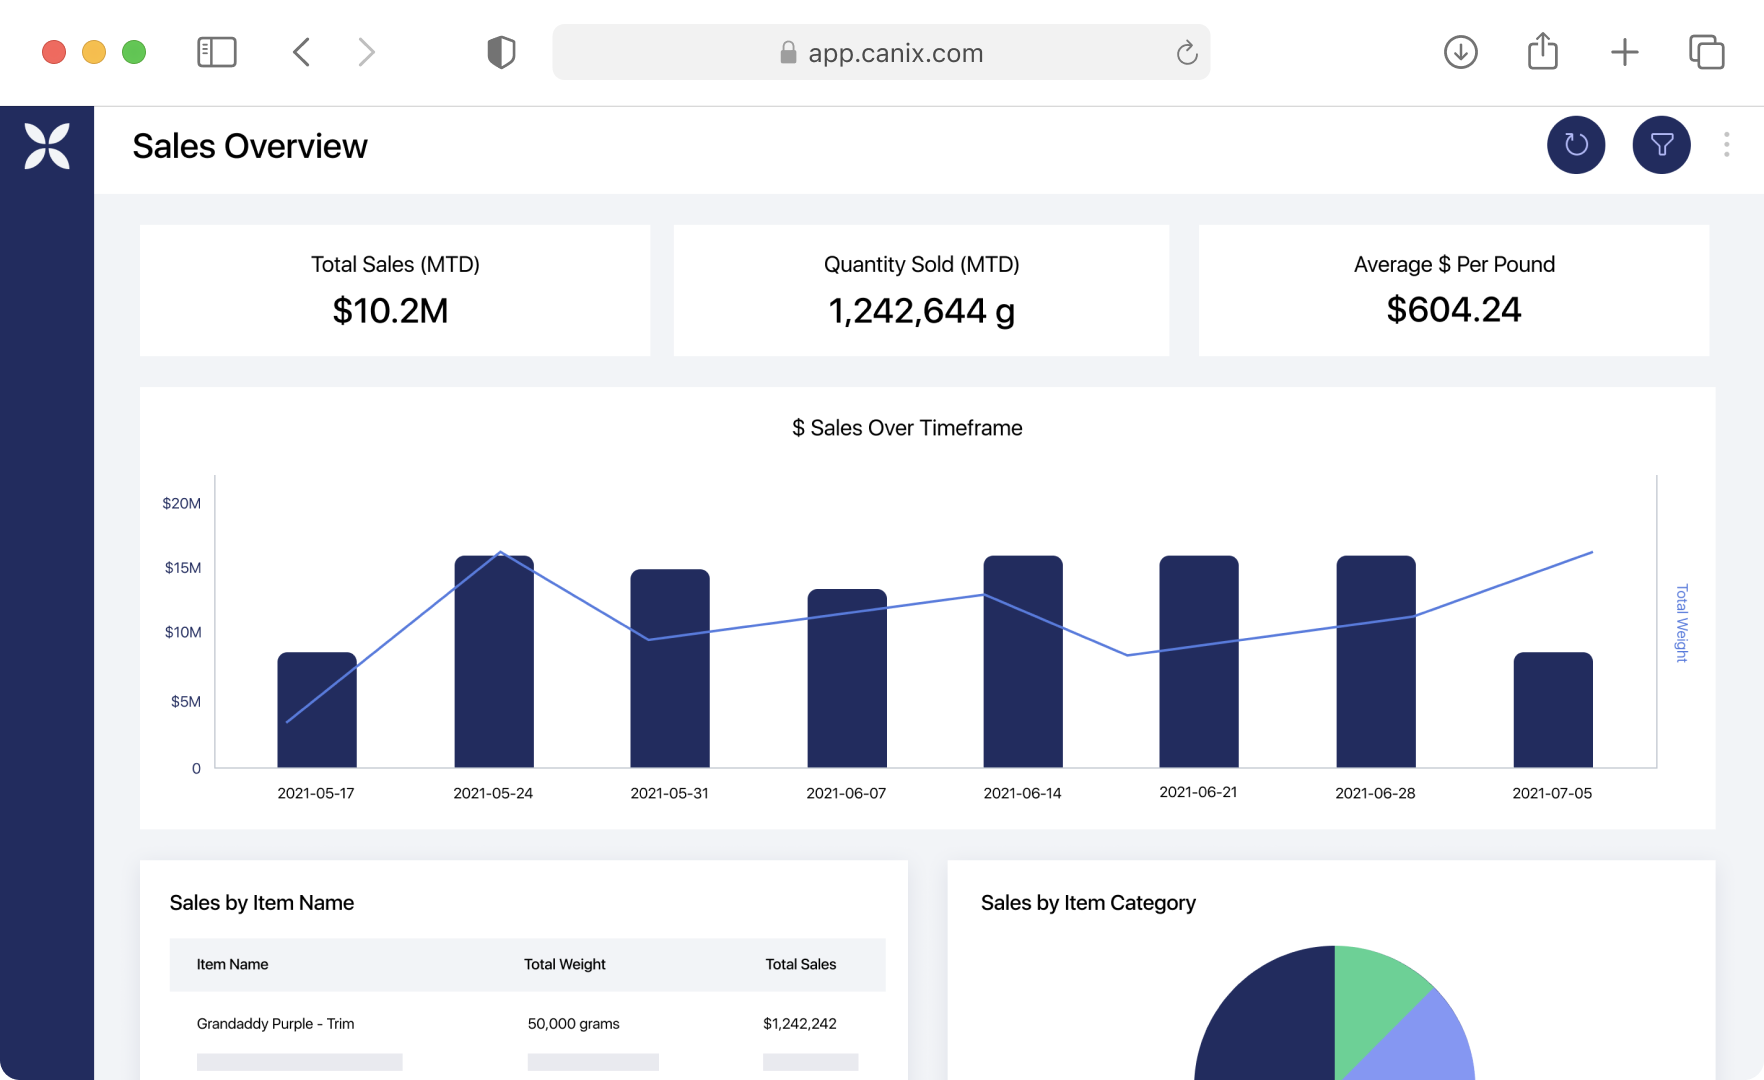Viewport: 1764px width, 1080px height.
Task: Click the 50,000 grams cell
Action: click(574, 1024)
